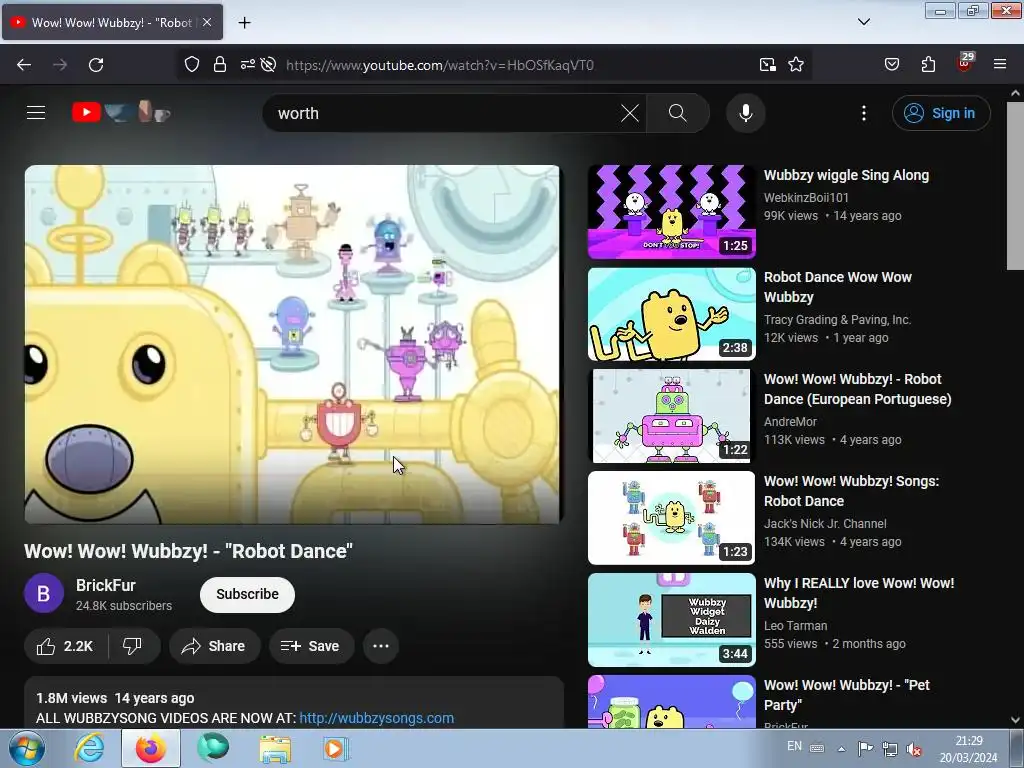Image resolution: width=1024 pixels, height=768 pixels.
Task: Launch Internet Explorer from taskbar
Action: pyautogui.click(x=89, y=748)
